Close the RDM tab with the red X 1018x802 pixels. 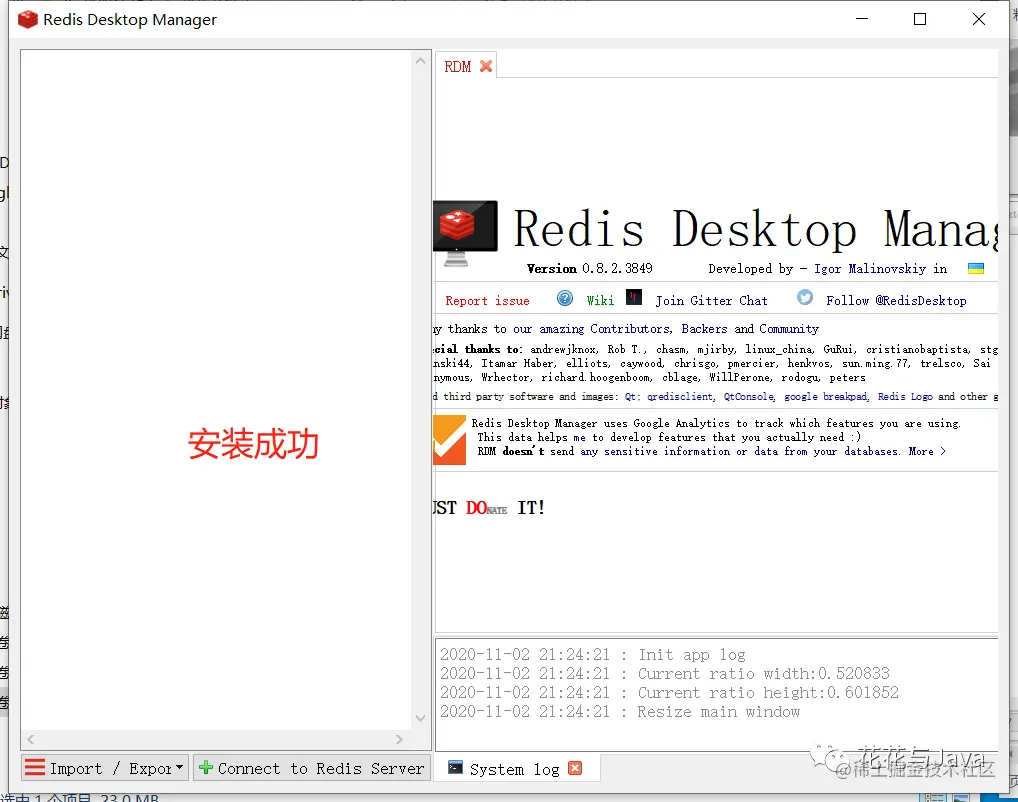coord(486,66)
